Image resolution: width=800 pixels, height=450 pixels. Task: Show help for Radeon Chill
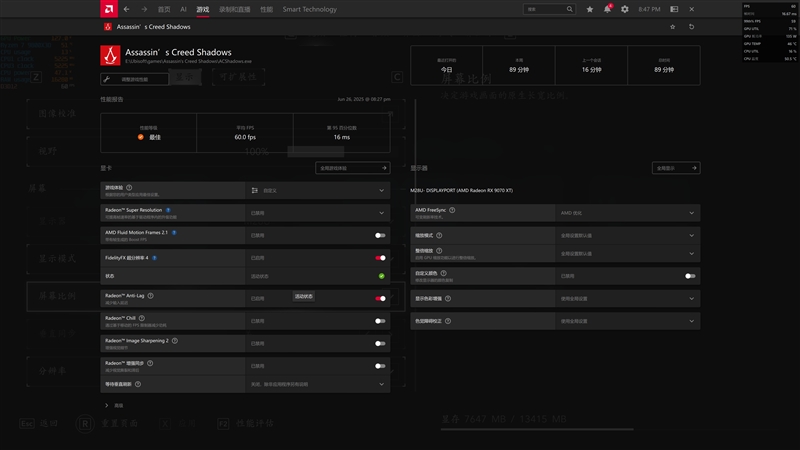[x=142, y=318]
